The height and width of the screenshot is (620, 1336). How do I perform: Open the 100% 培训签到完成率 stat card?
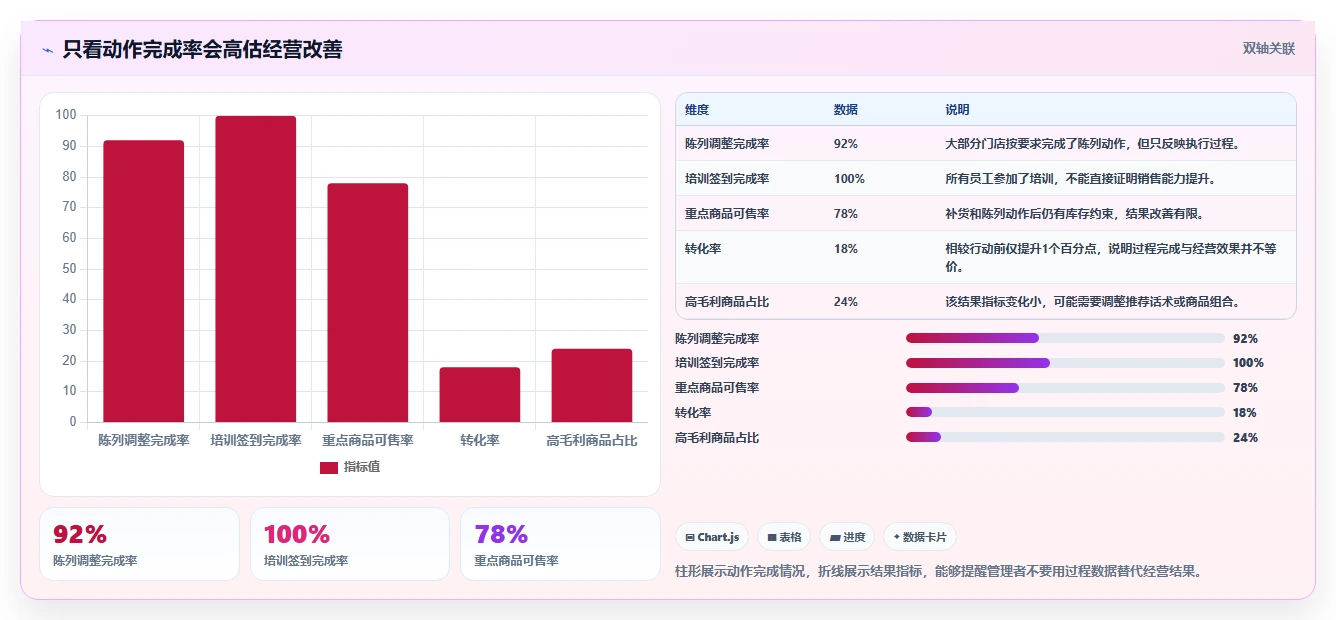coord(350,544)
